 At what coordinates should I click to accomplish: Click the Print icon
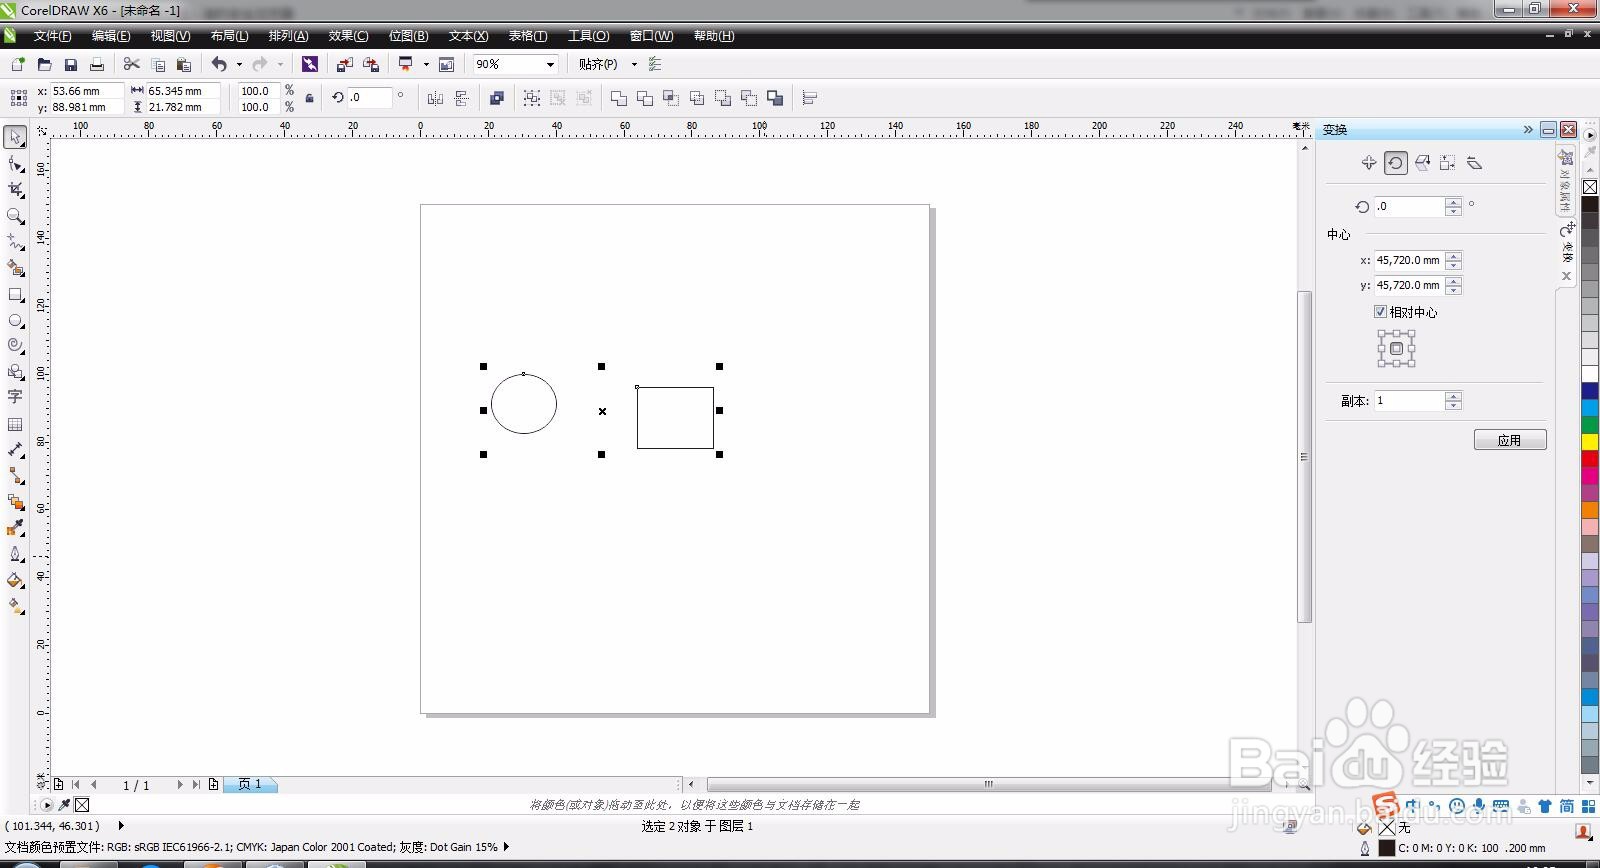[x=97, y=64]
